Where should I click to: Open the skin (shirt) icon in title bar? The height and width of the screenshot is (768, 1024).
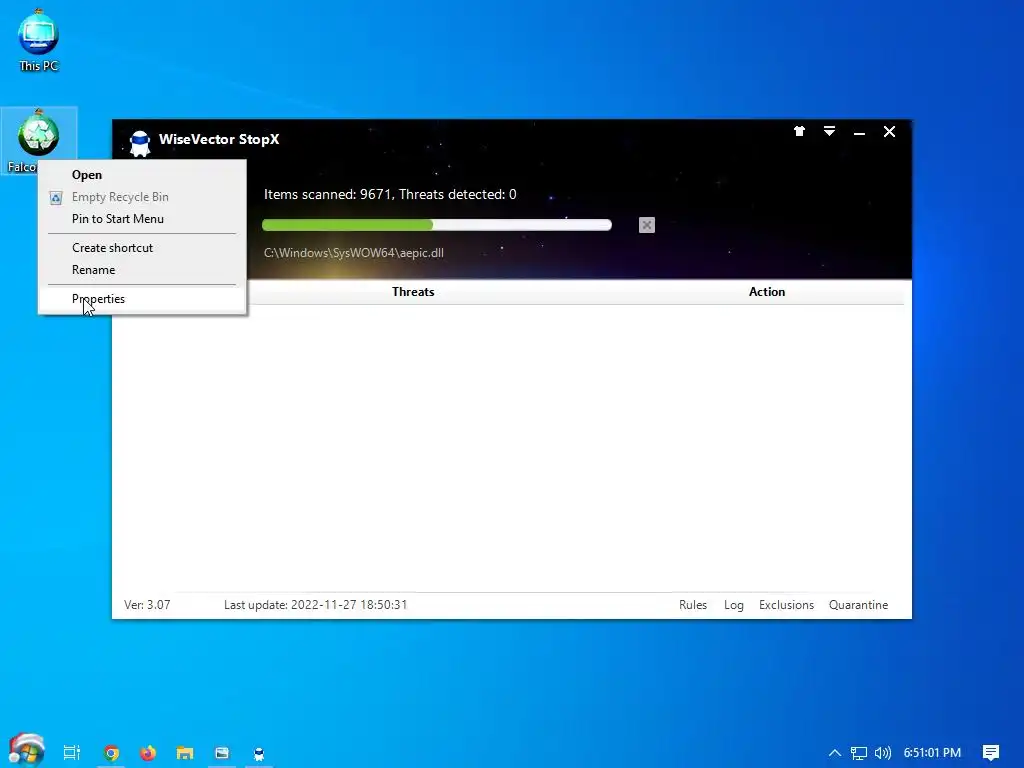tap(799, 131)
